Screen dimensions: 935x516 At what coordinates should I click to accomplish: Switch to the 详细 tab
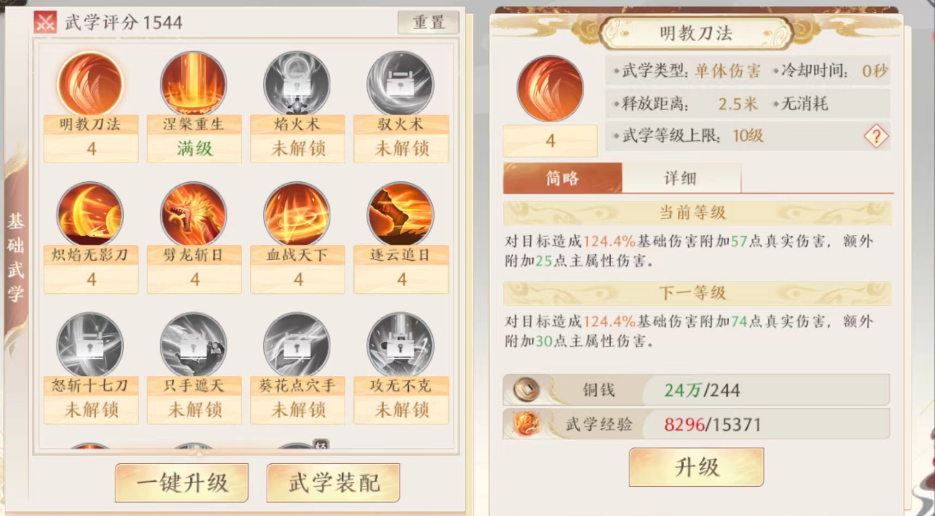(x=681, y=178)
